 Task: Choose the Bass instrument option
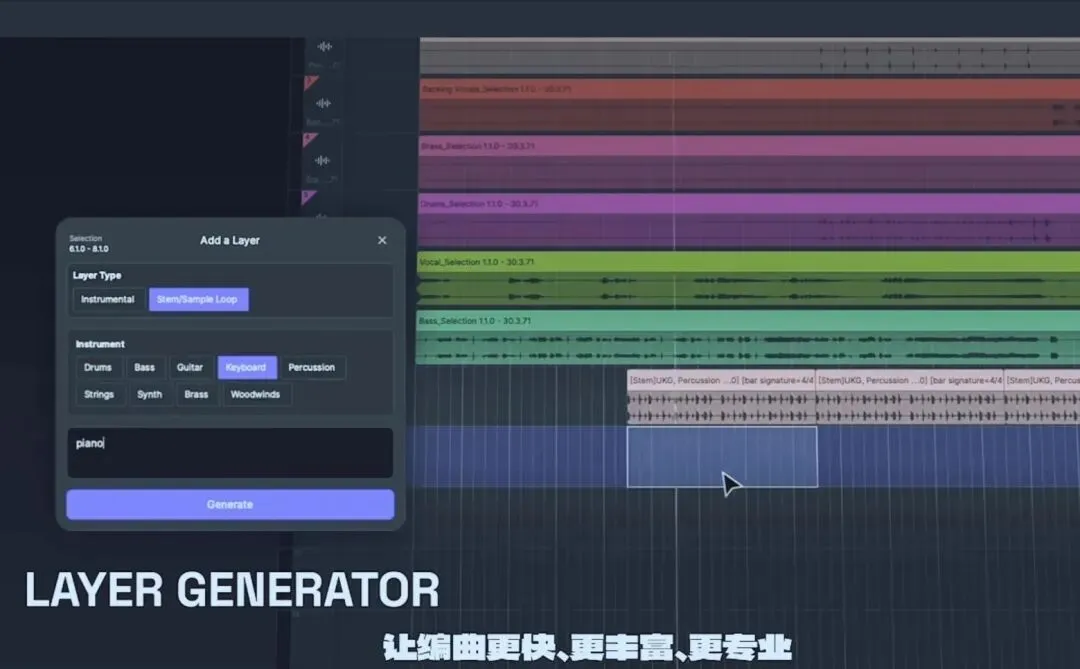[145, 368]
